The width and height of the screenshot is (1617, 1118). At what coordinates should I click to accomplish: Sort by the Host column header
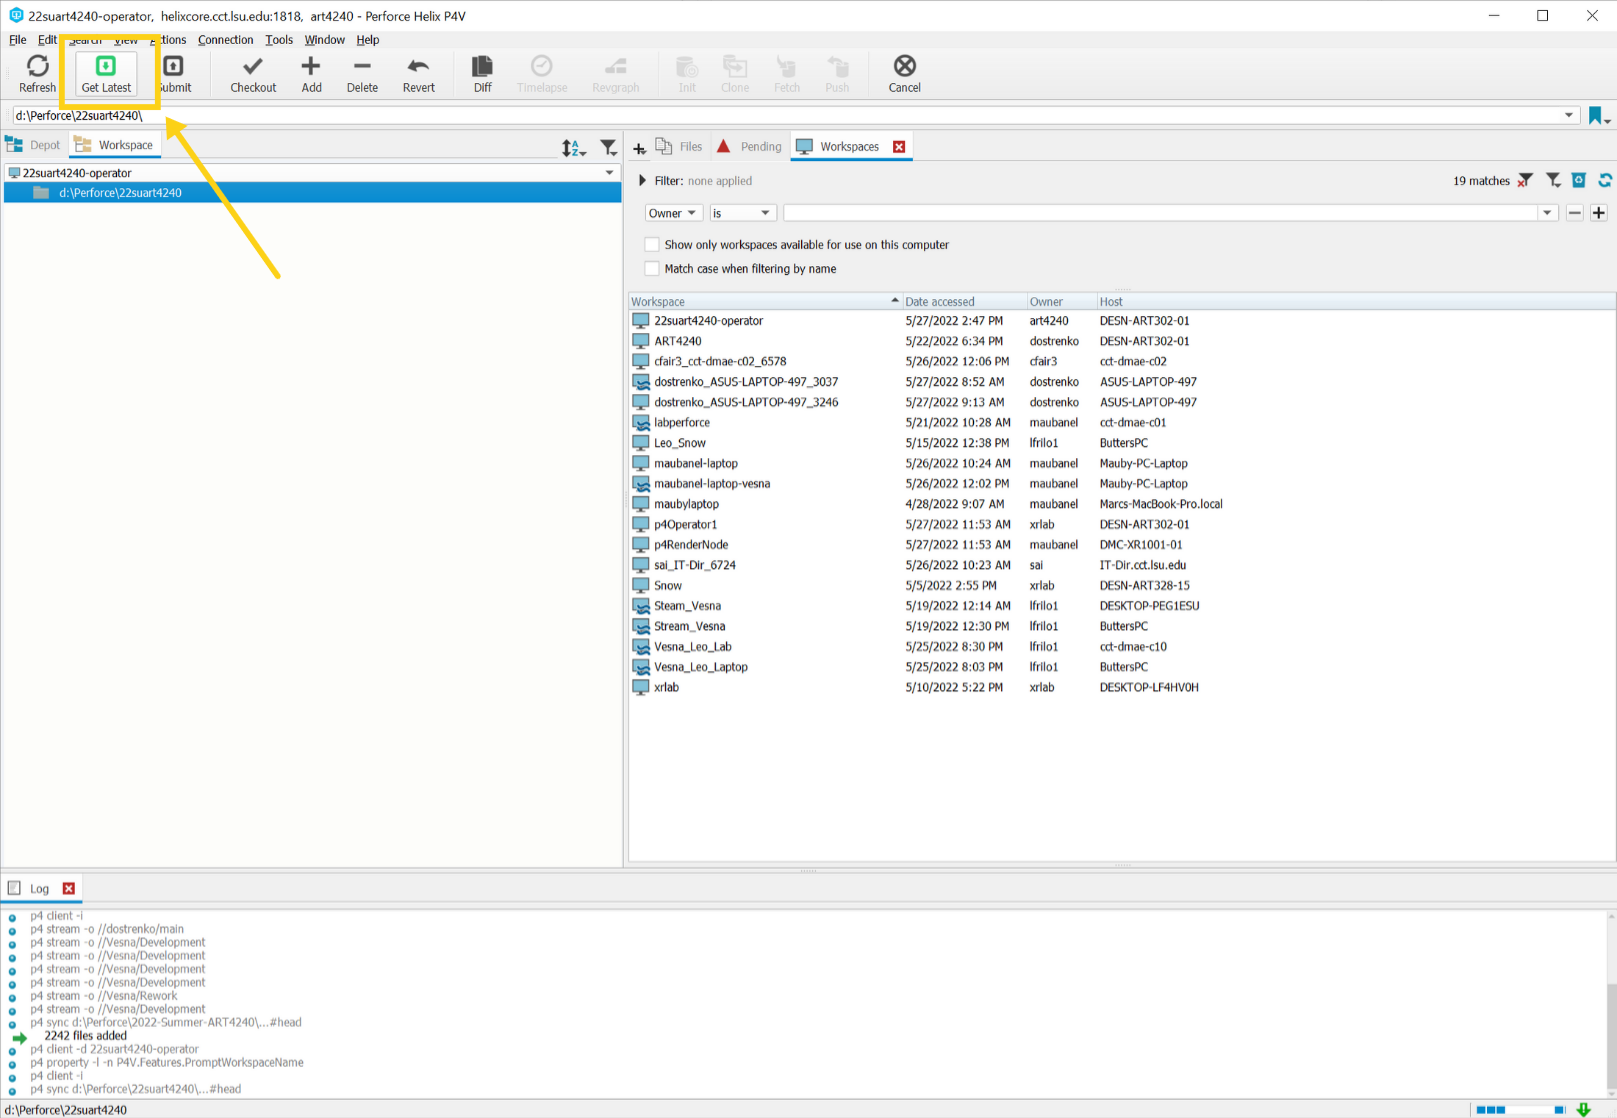click(1355, 301)
